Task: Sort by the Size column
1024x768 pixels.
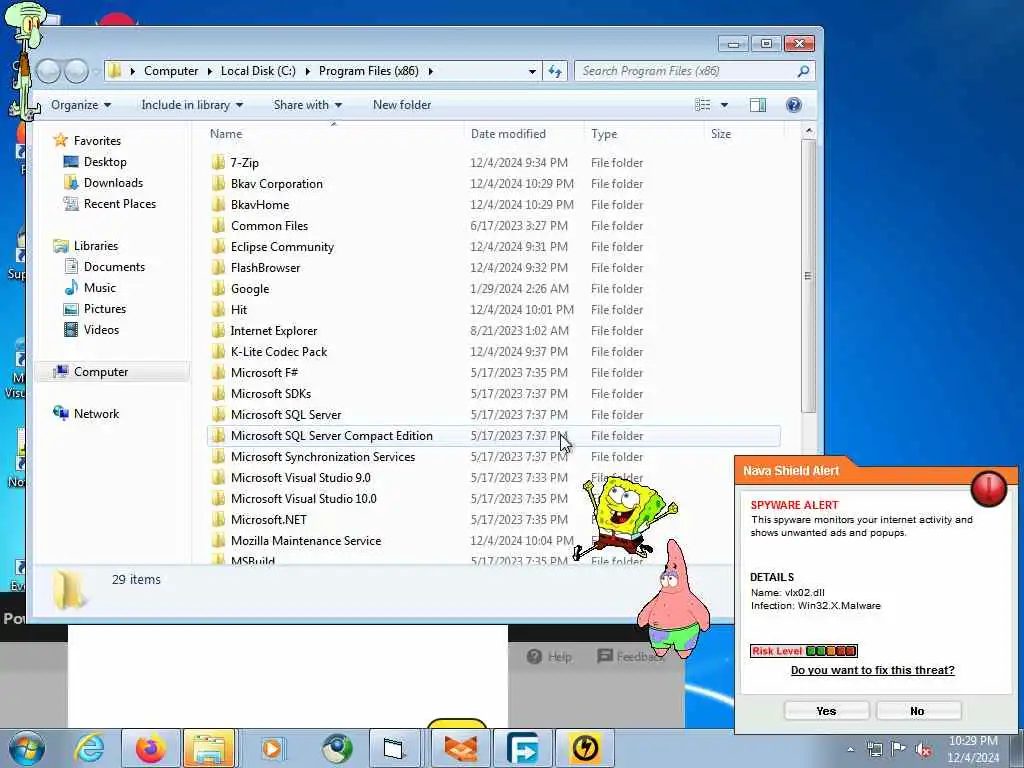Action: point(721,134)
